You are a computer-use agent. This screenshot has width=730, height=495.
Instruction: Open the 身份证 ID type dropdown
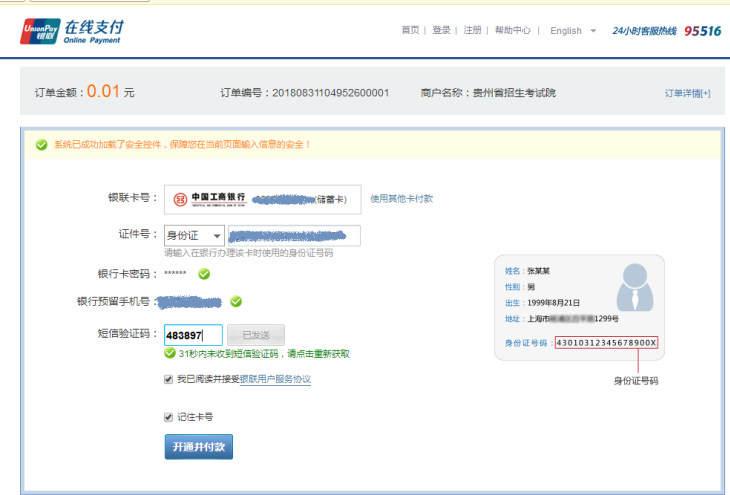[x=194, y=236]
